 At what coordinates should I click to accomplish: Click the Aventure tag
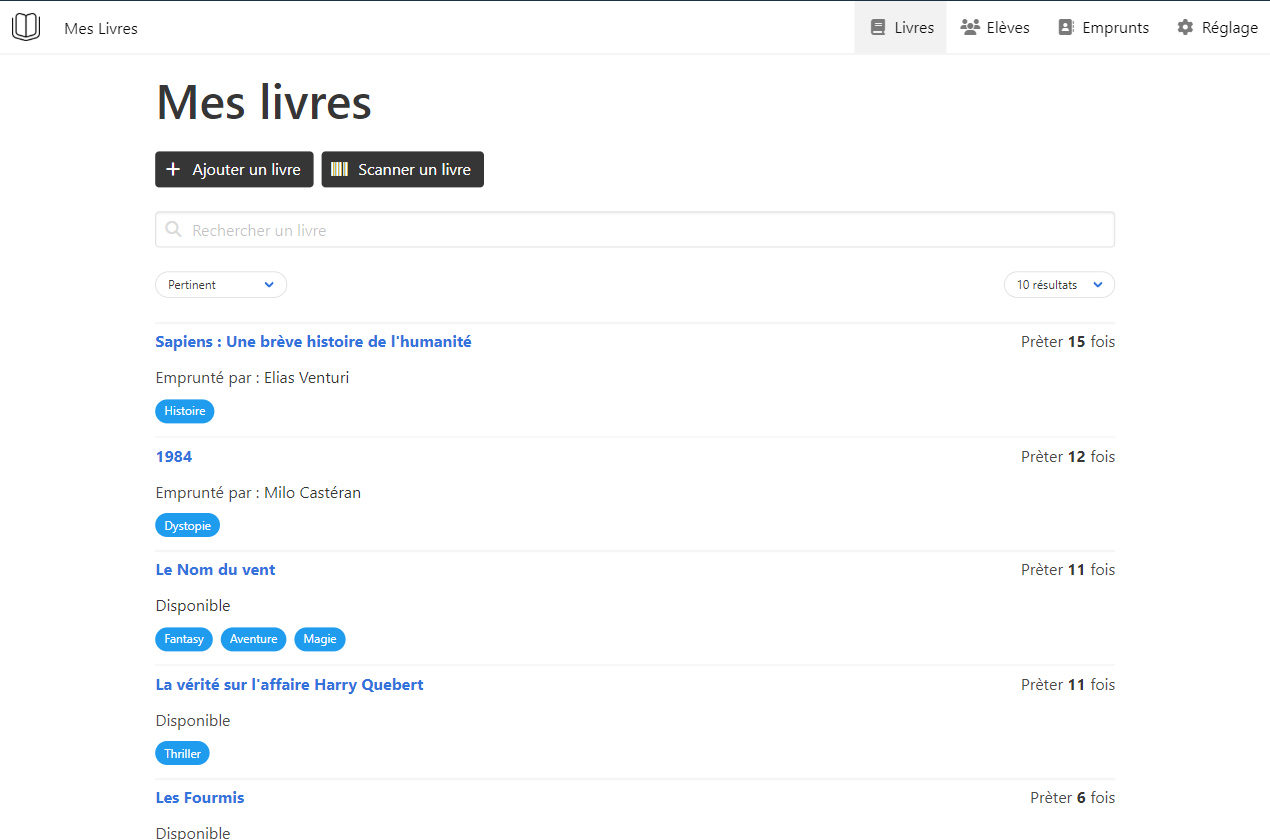(x=253, y=639)
